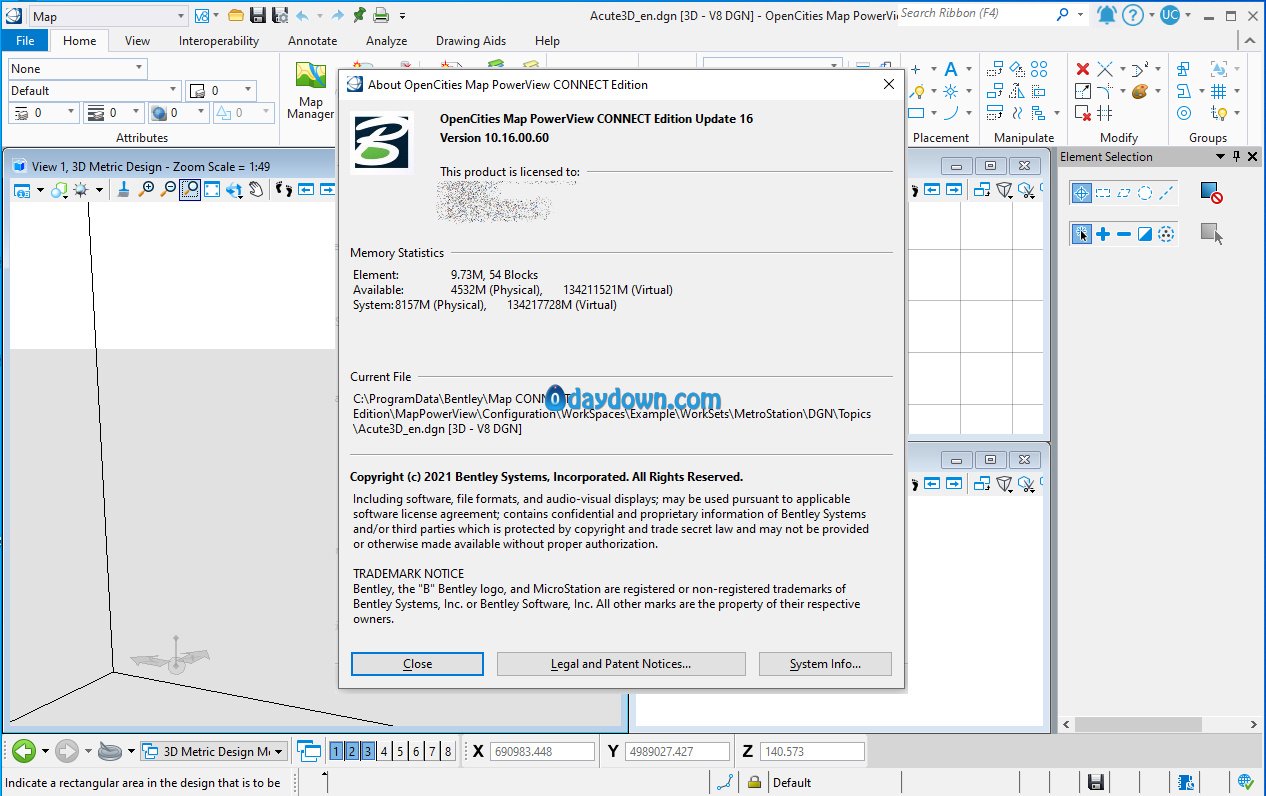1266x796 pixels.
Task: Click the Help question mark icon
Action: 1132,15
